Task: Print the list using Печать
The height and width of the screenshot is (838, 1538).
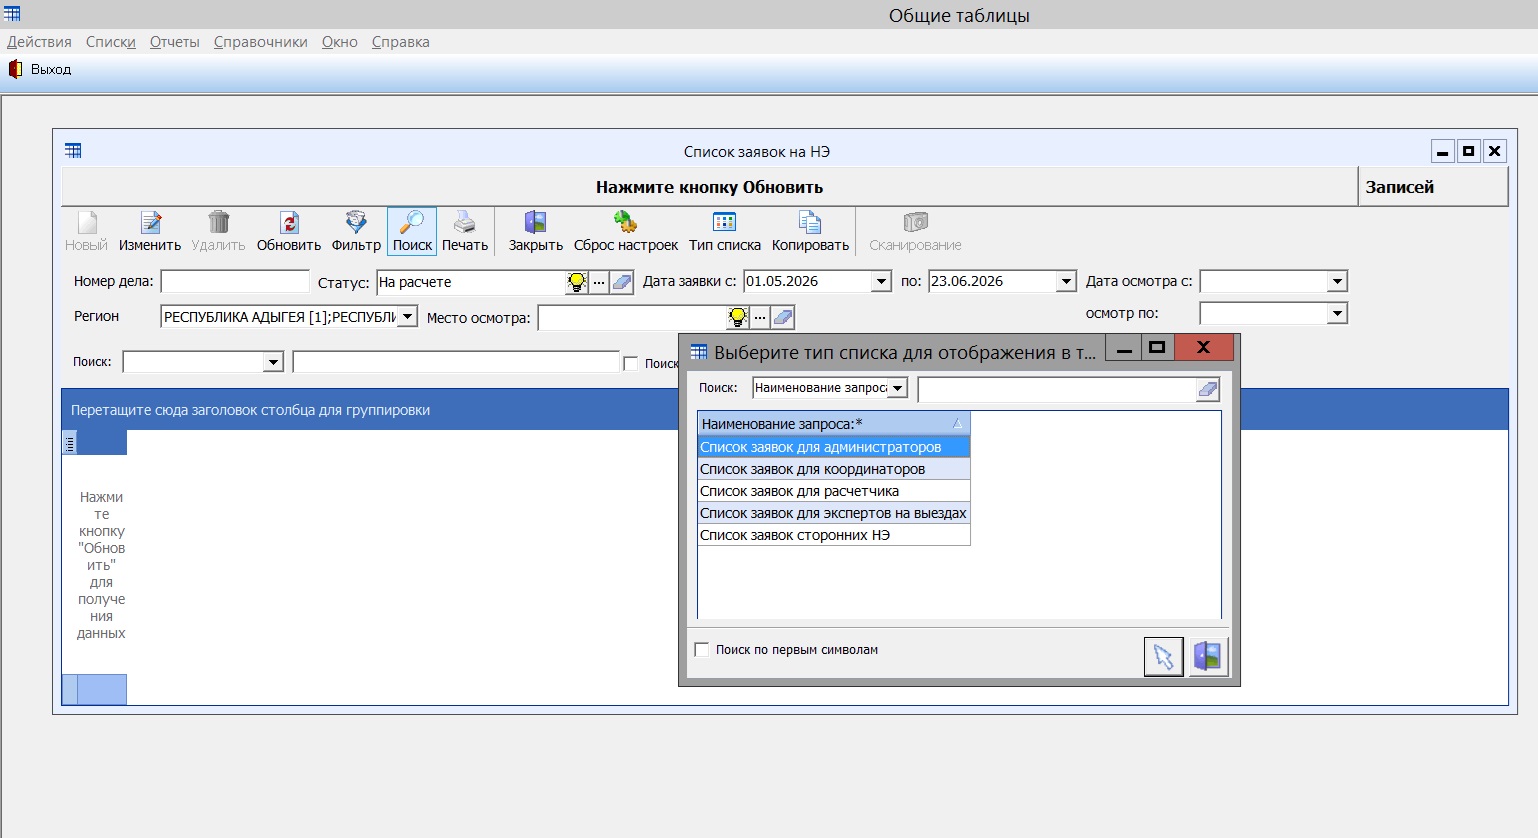Action: [x=465, y=222]
